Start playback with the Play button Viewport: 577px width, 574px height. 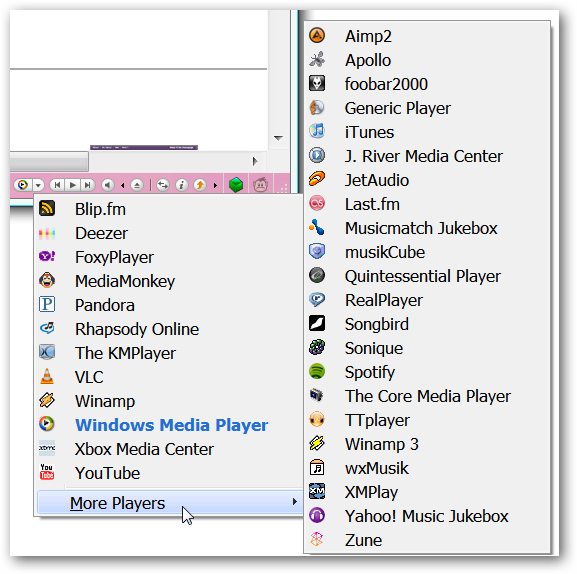(73, 185)
